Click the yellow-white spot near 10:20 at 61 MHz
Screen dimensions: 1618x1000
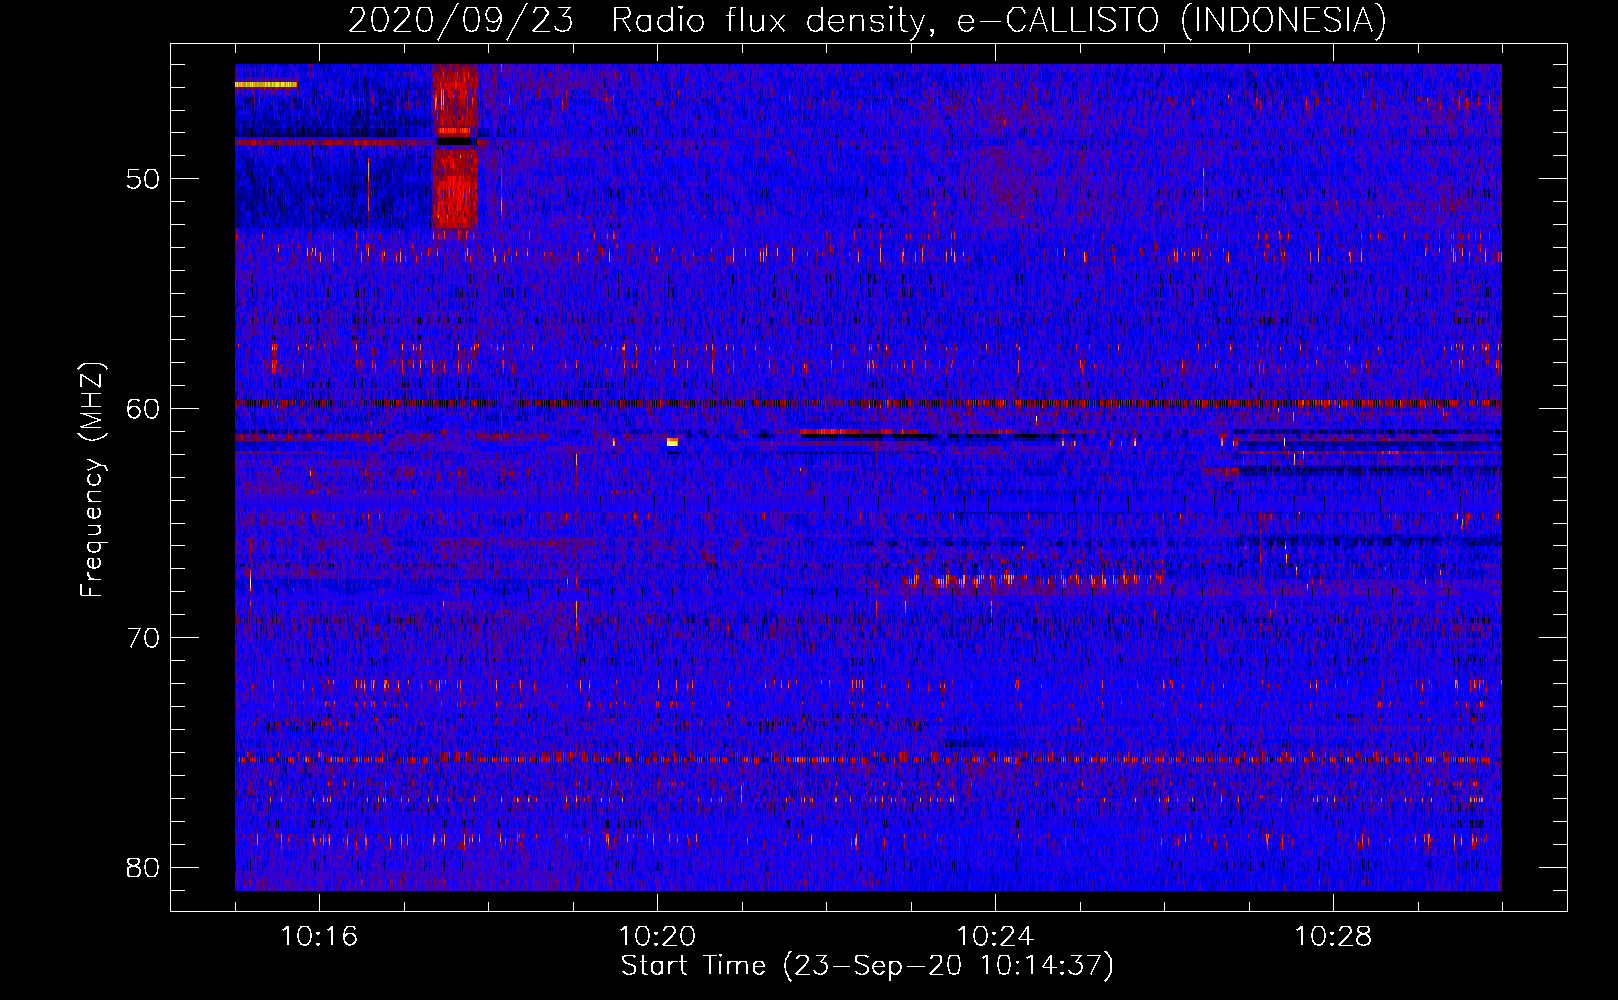[x=672, y=441]
